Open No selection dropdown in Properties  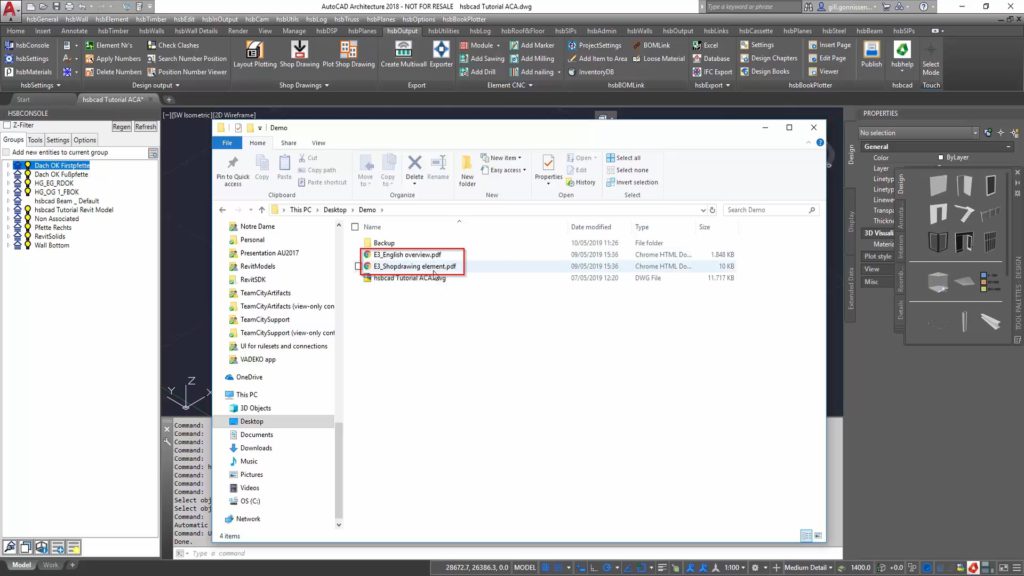click(x=918, y=133)
